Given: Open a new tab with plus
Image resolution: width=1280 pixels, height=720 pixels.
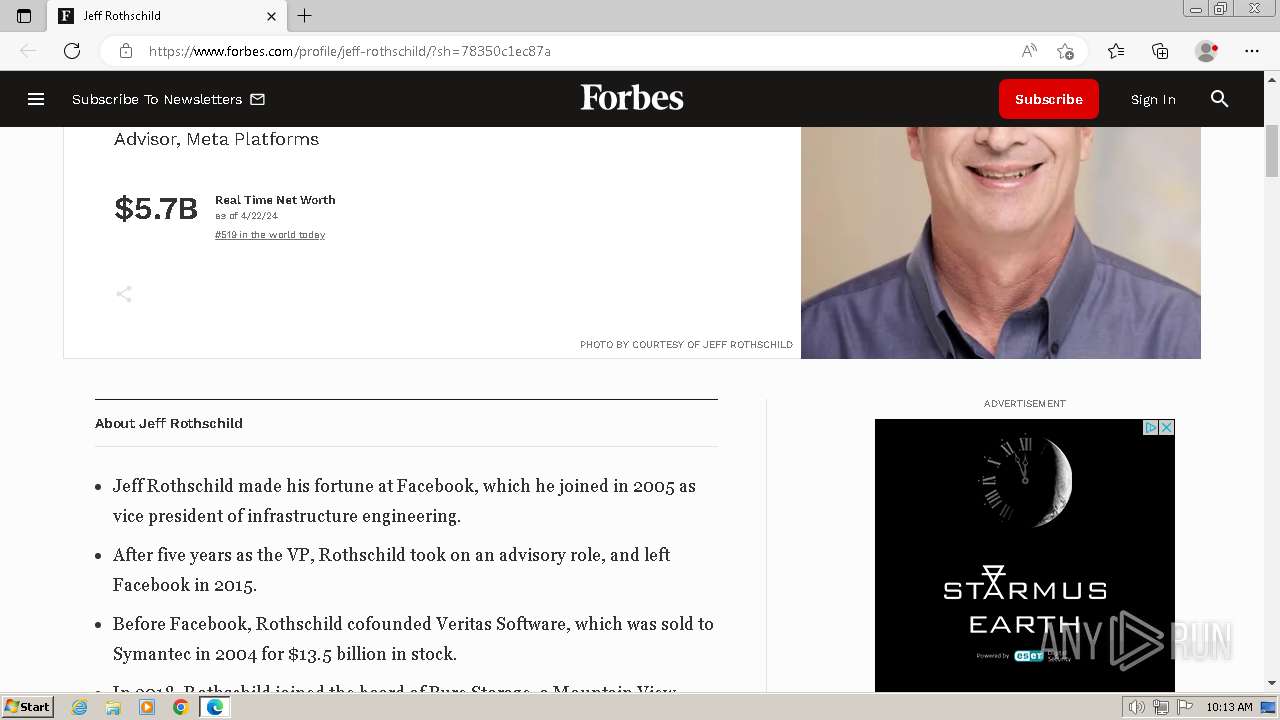Looking at the screenshot, I should 305,16.
